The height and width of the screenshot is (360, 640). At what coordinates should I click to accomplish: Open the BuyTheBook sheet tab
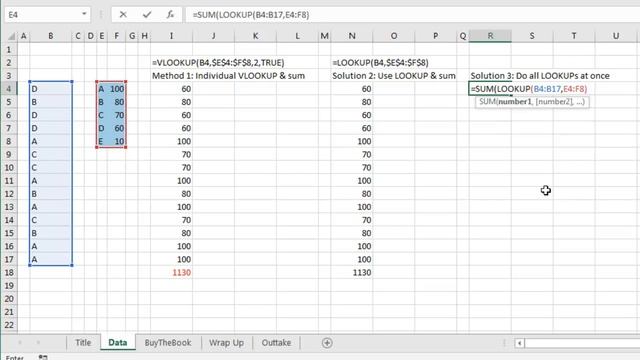point(168,343)
